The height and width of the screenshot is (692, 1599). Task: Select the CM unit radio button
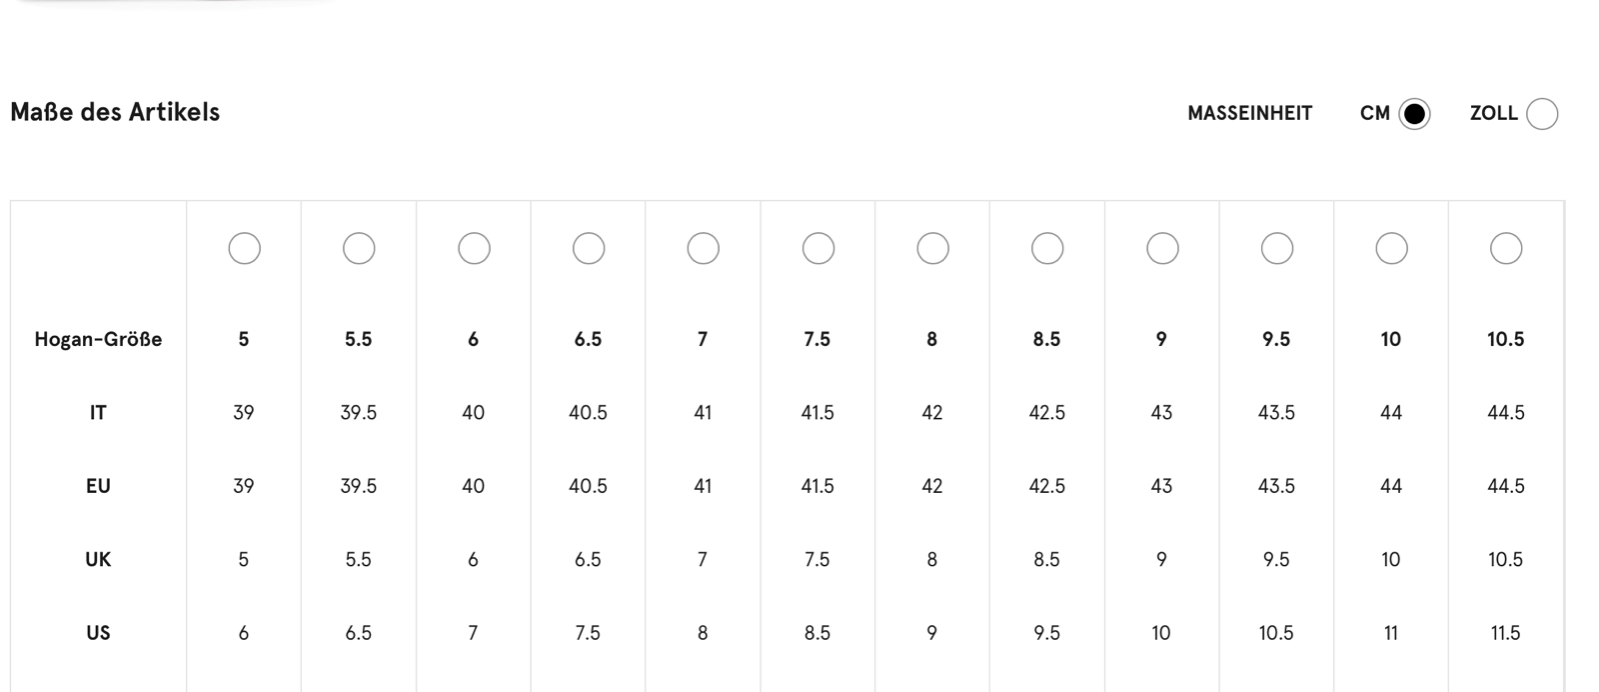click(1414, 114)
